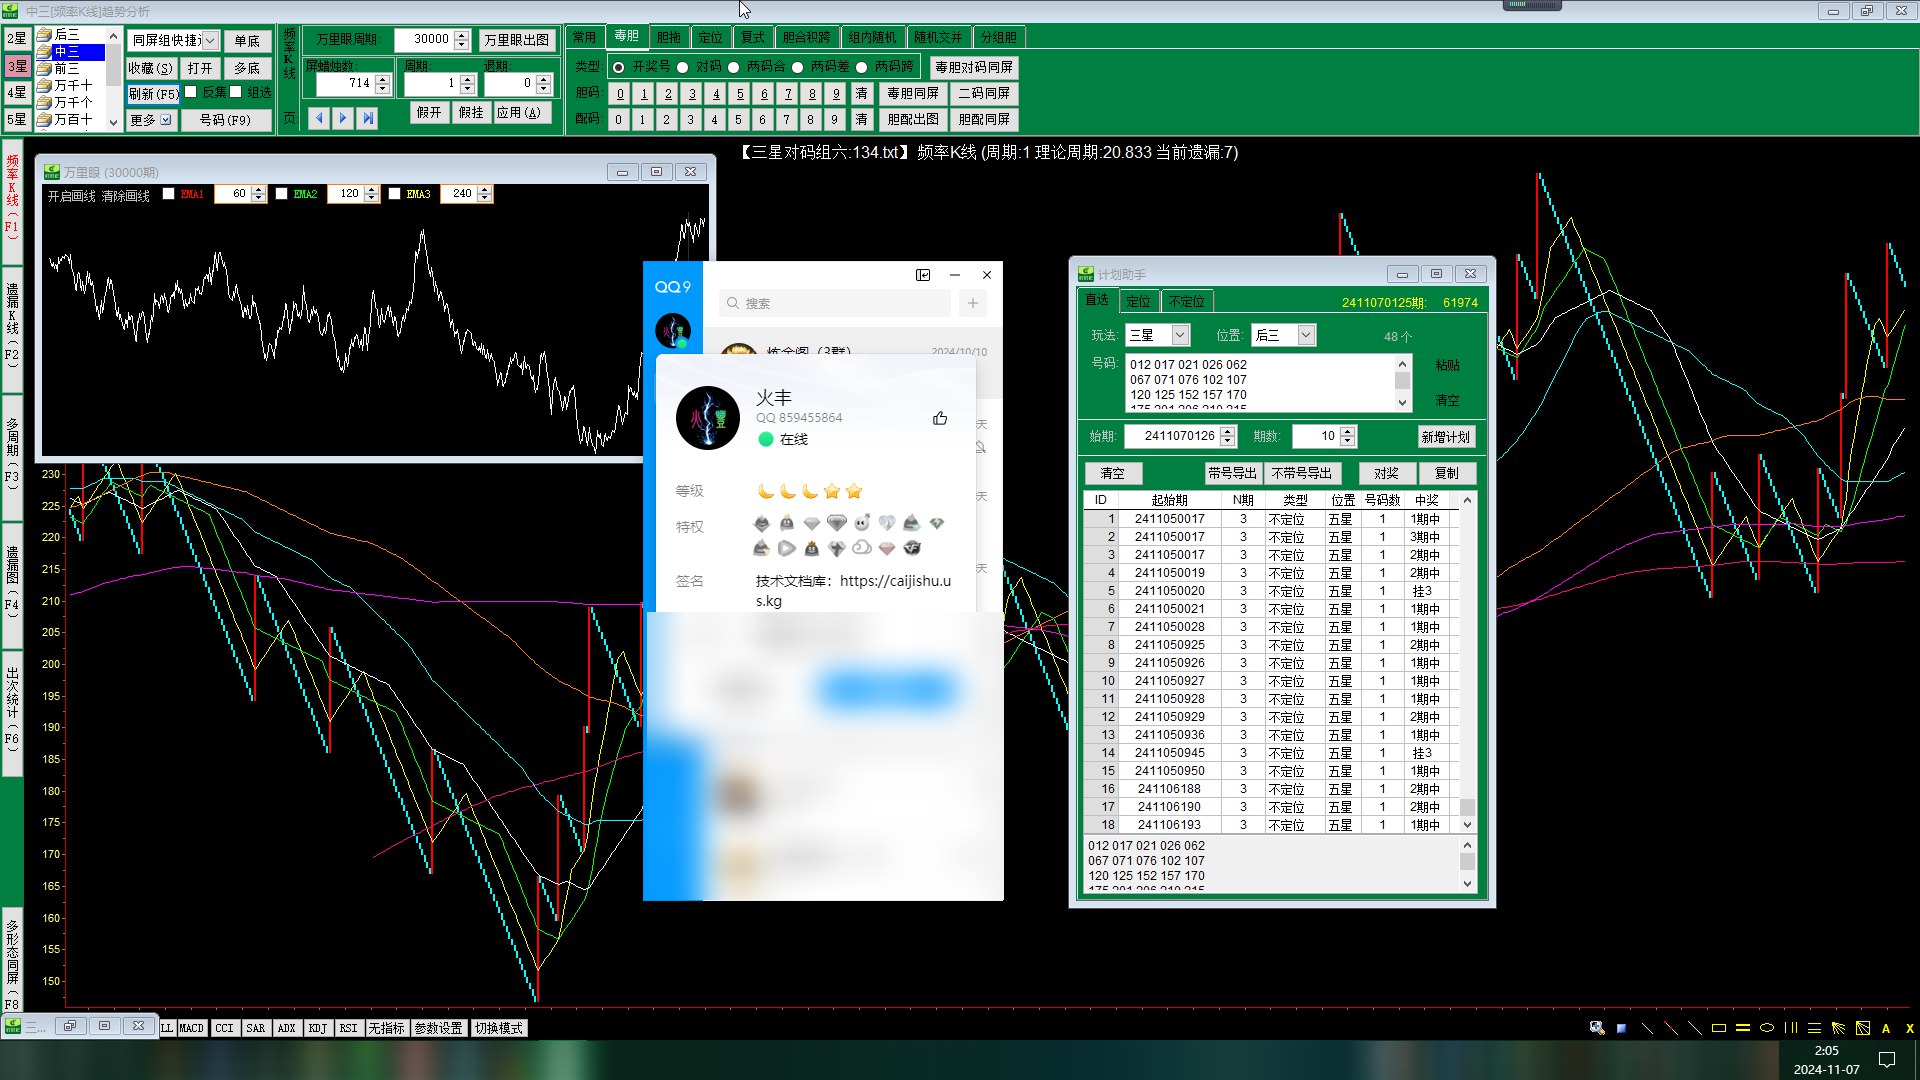Select the 开奖号 radio option
Viewport: 1920px width, 1080px height.
619,67
